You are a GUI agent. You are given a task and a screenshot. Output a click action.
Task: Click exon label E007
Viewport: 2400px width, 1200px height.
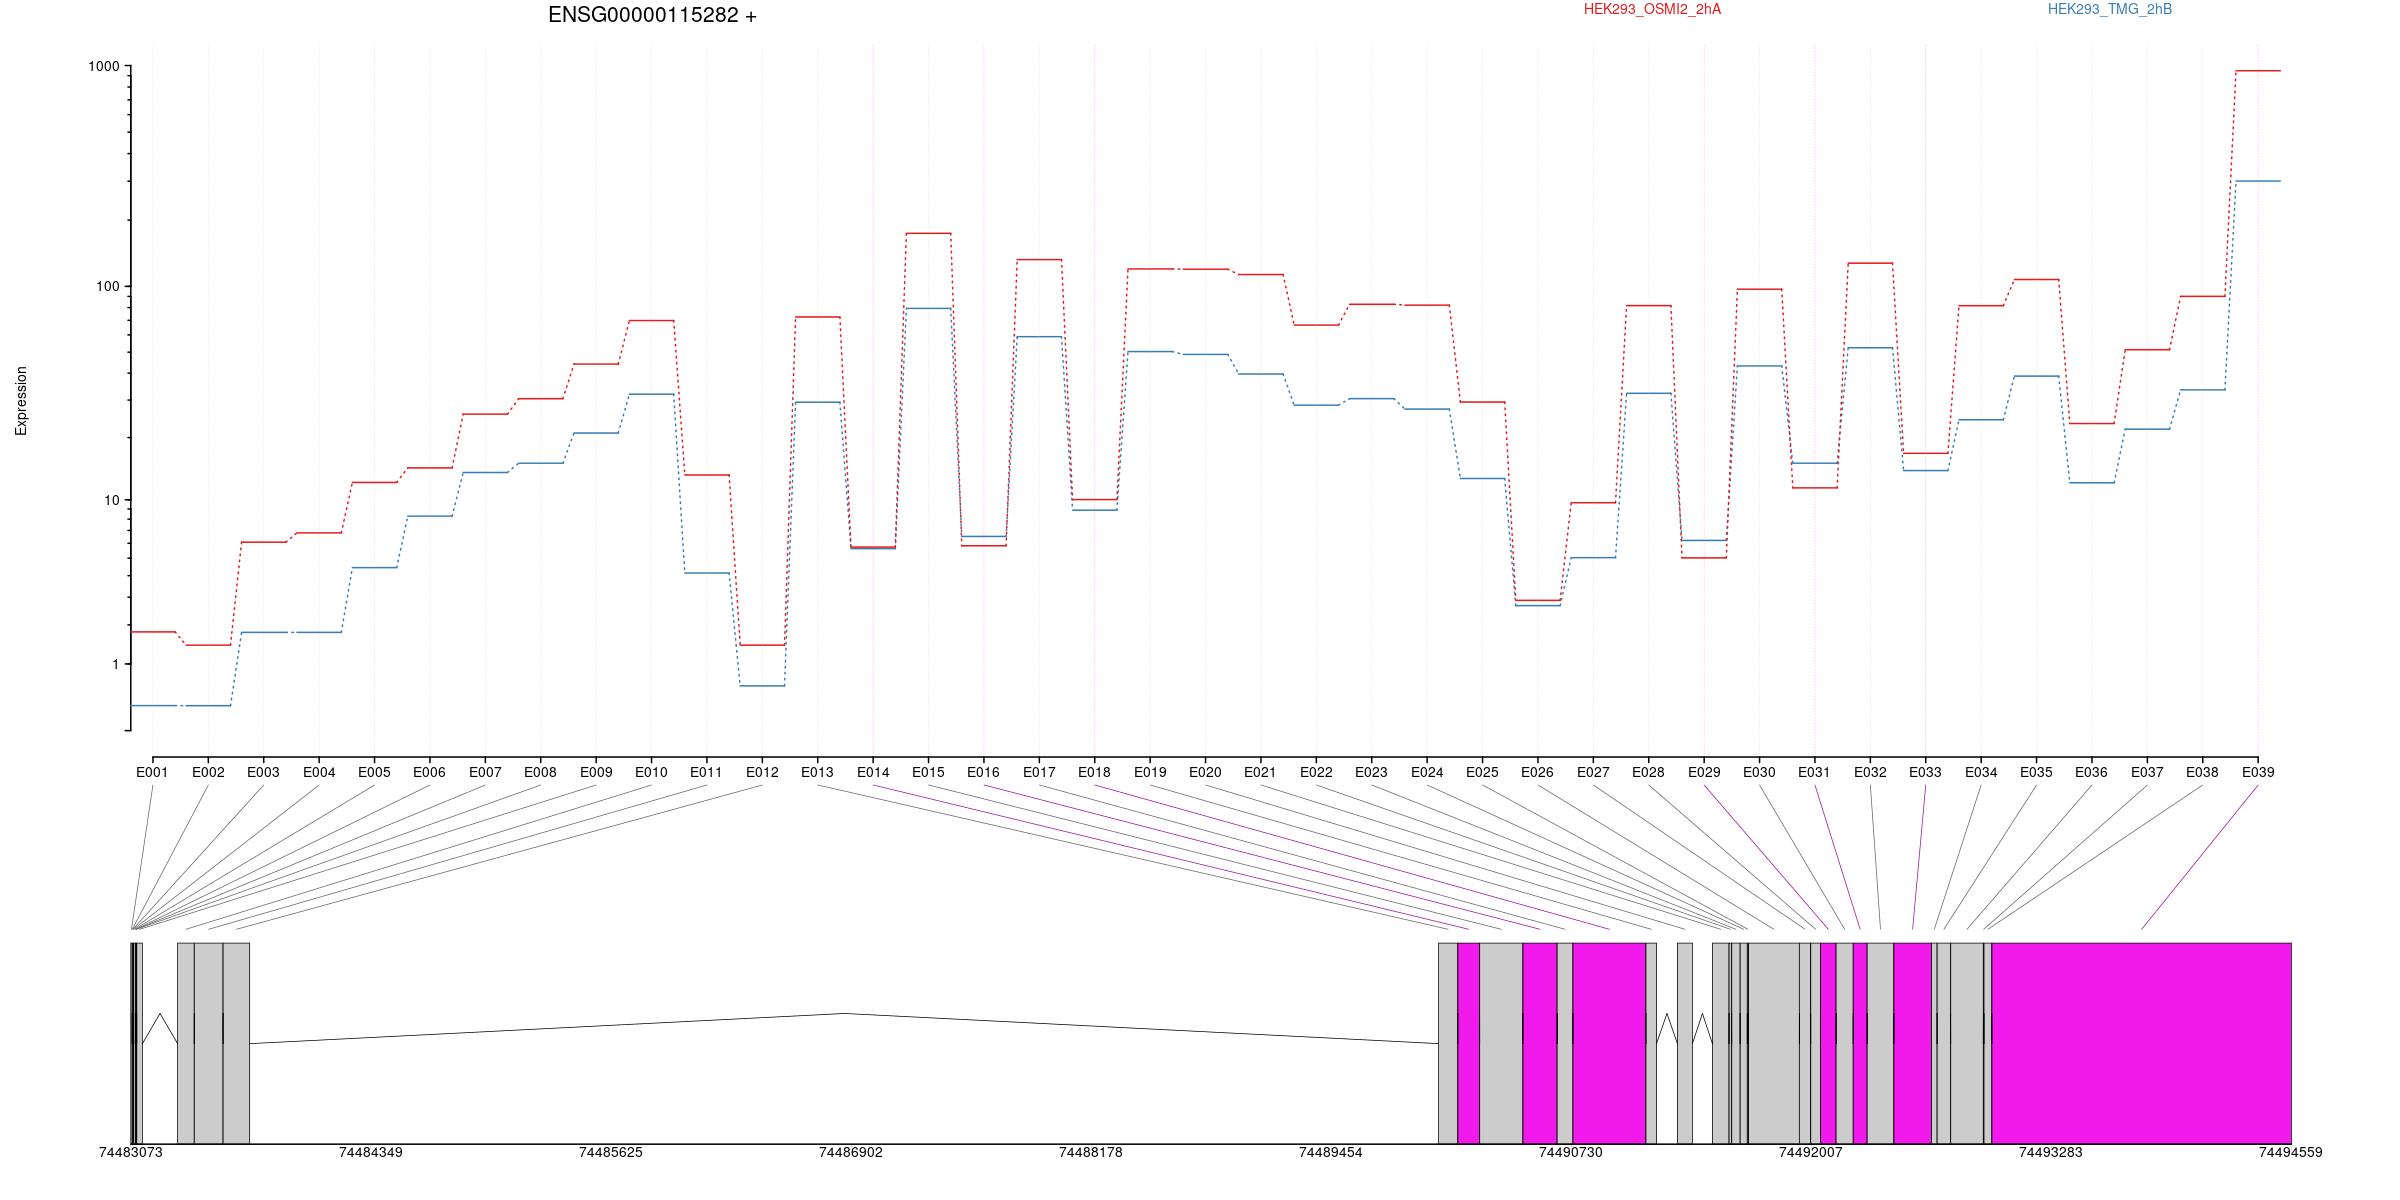click(x=485, y=772)
